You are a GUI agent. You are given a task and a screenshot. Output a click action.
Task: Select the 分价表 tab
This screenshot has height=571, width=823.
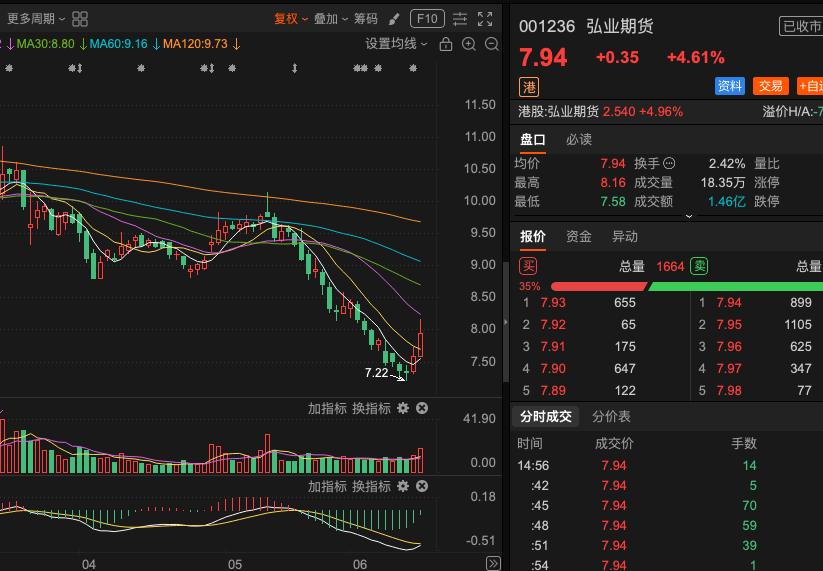tap(611, 417)
